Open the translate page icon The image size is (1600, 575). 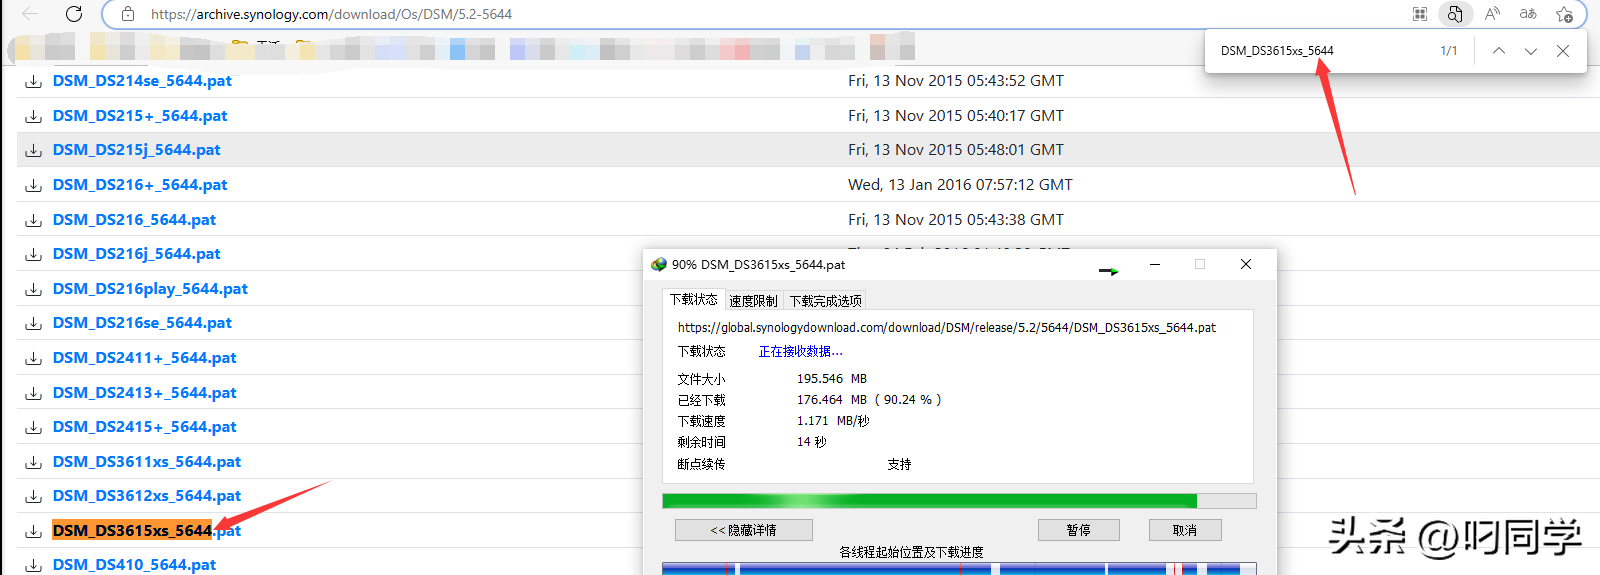(x=1528, y=14)
